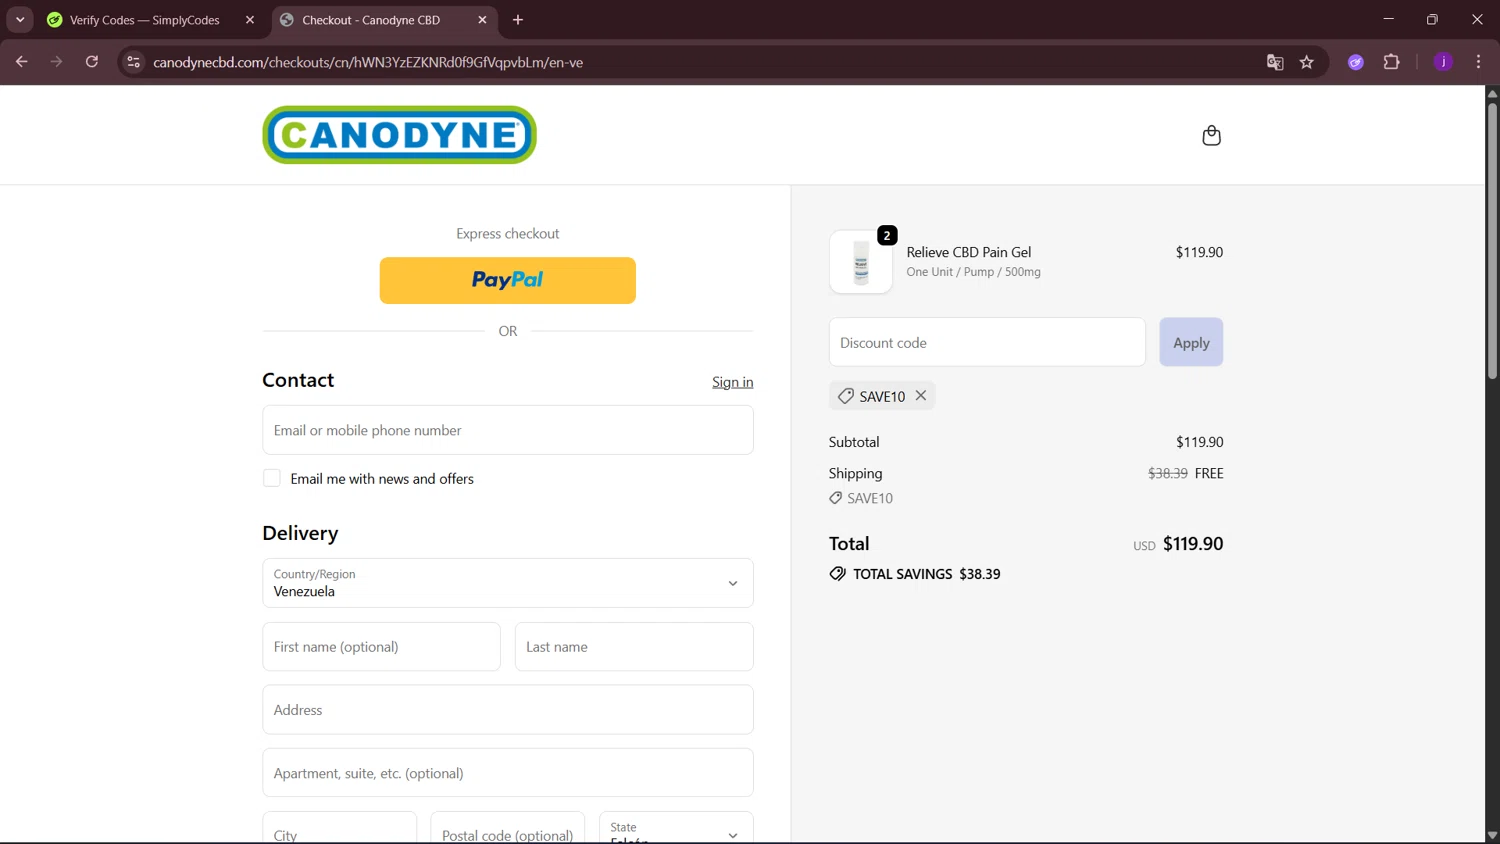Screen dimensions: 1500x844
Task: Click the Canodyne logo
Action: 399,135
